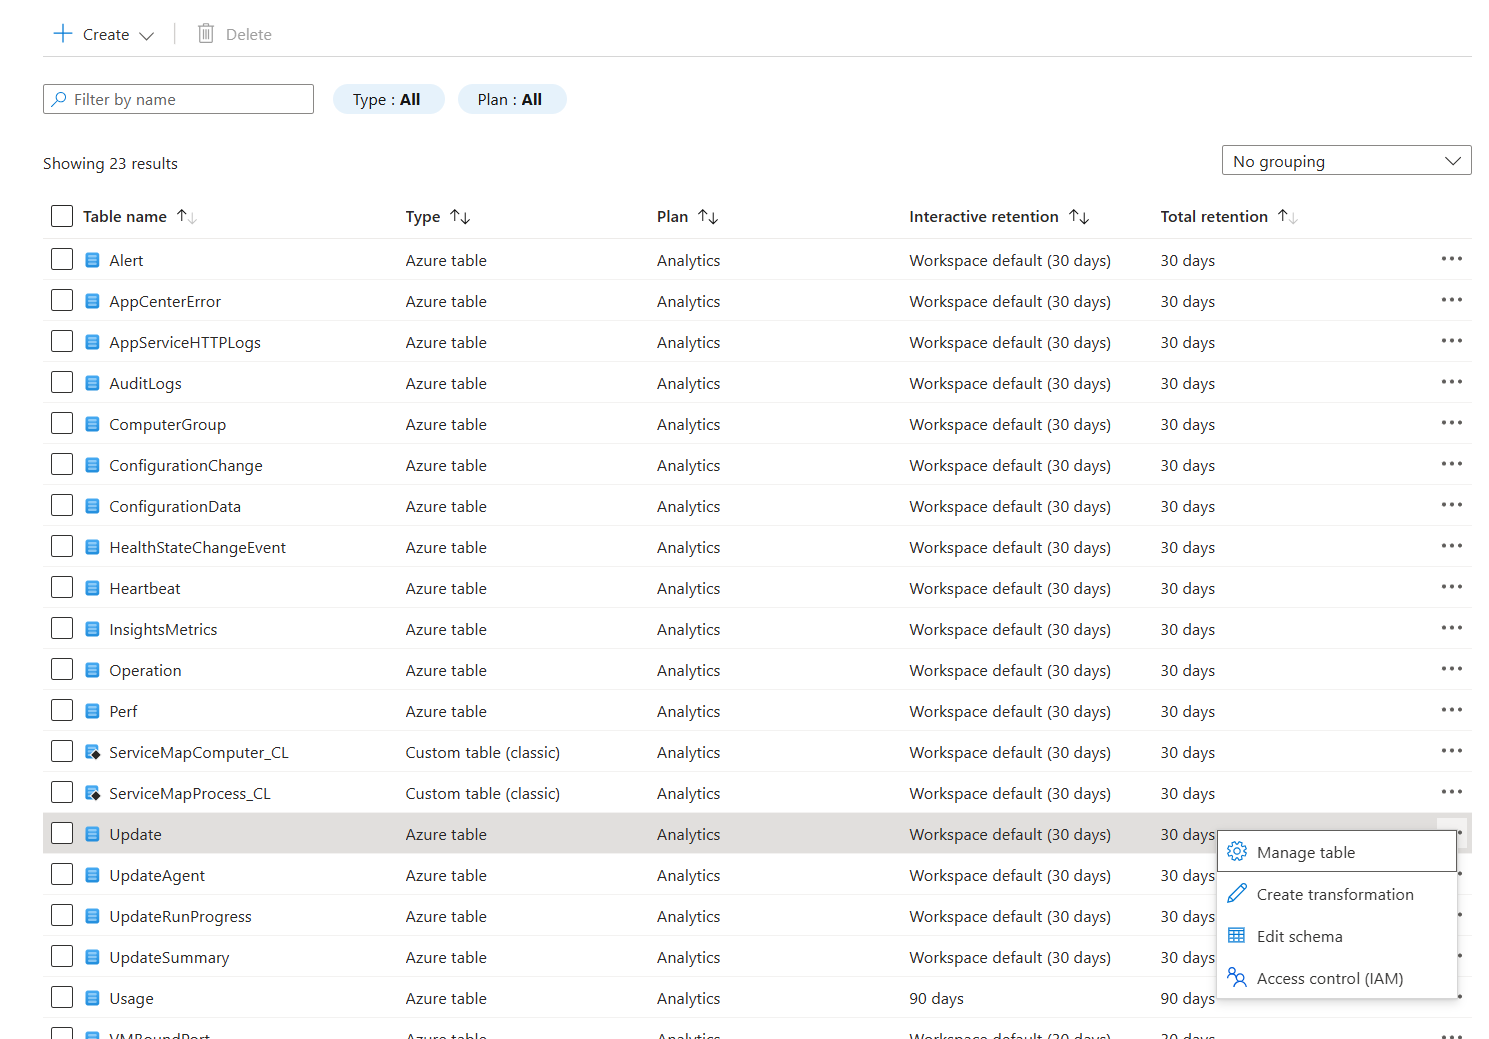Sort by Table name column arrows

[187, 216]
